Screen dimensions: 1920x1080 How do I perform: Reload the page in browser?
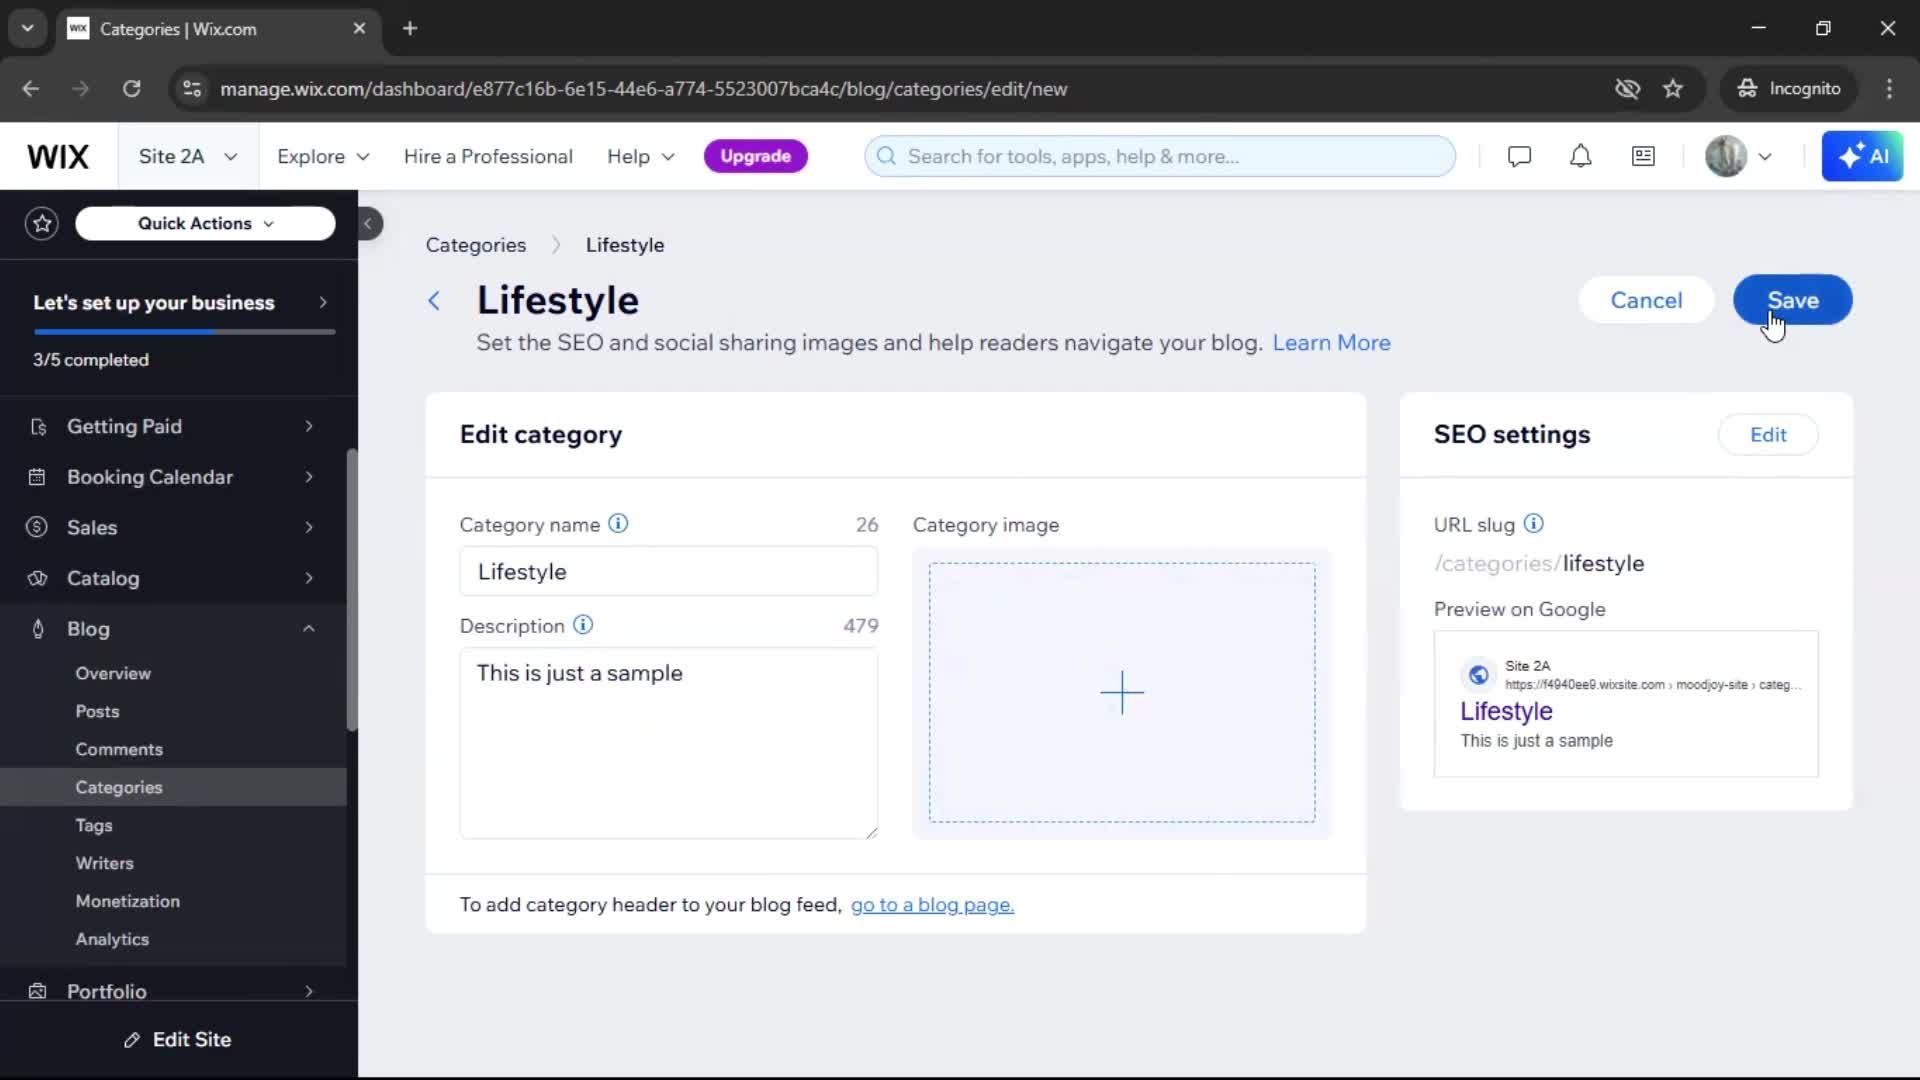(132, 89)
